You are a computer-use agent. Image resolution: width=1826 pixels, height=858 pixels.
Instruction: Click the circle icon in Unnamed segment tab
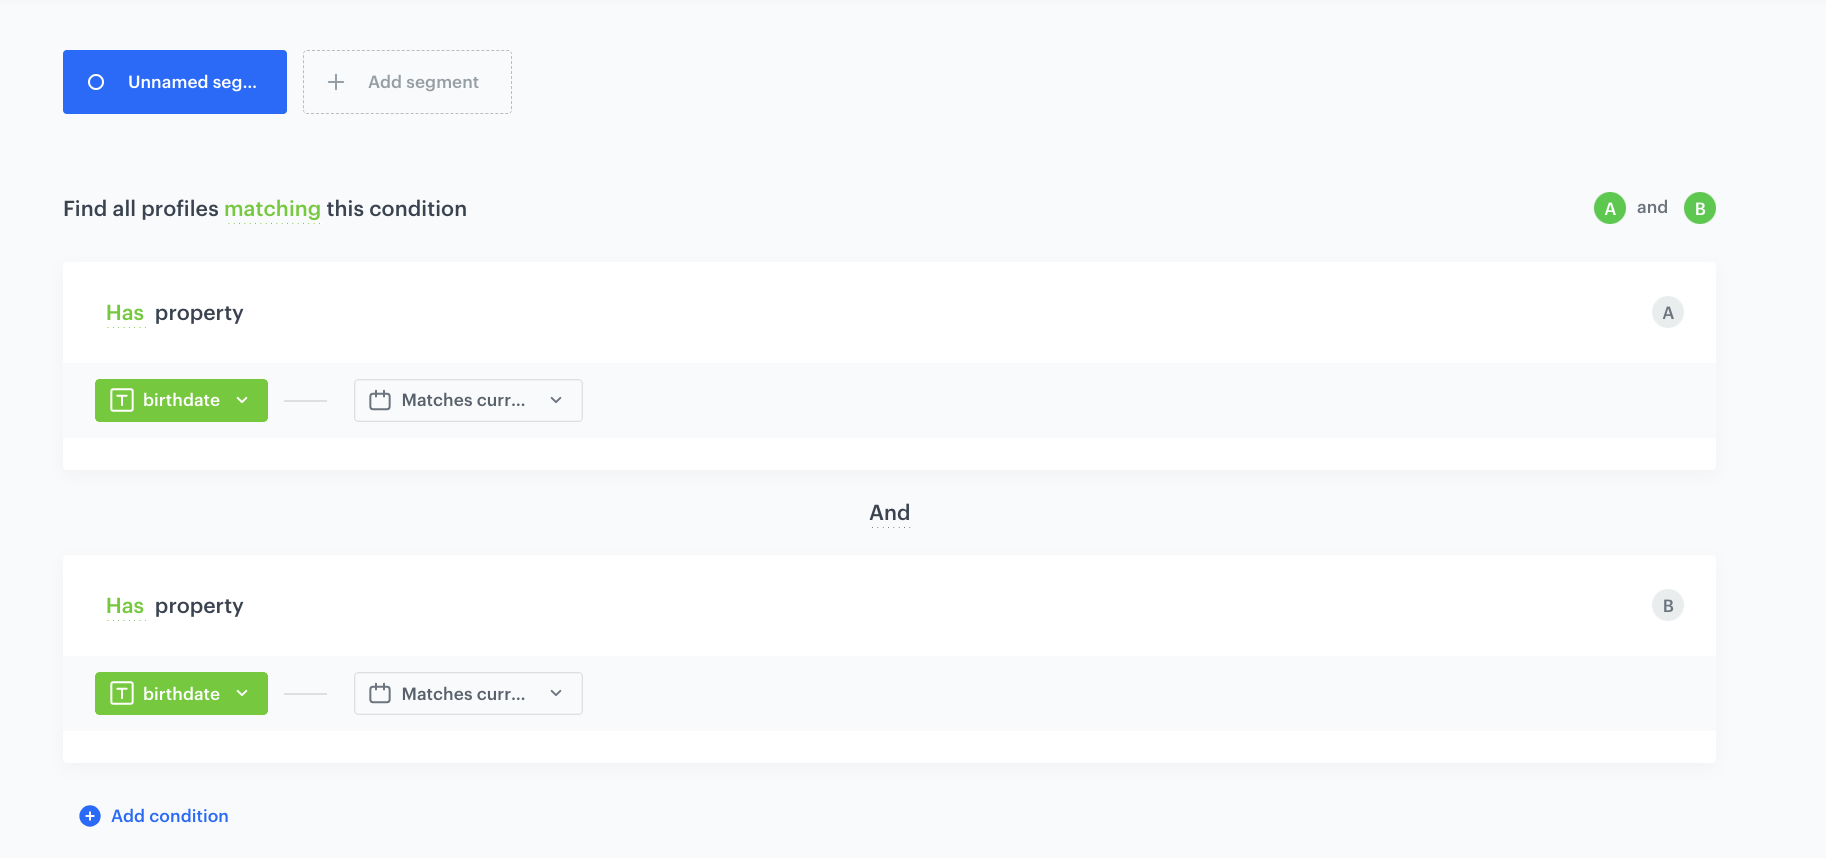(96, 82)
